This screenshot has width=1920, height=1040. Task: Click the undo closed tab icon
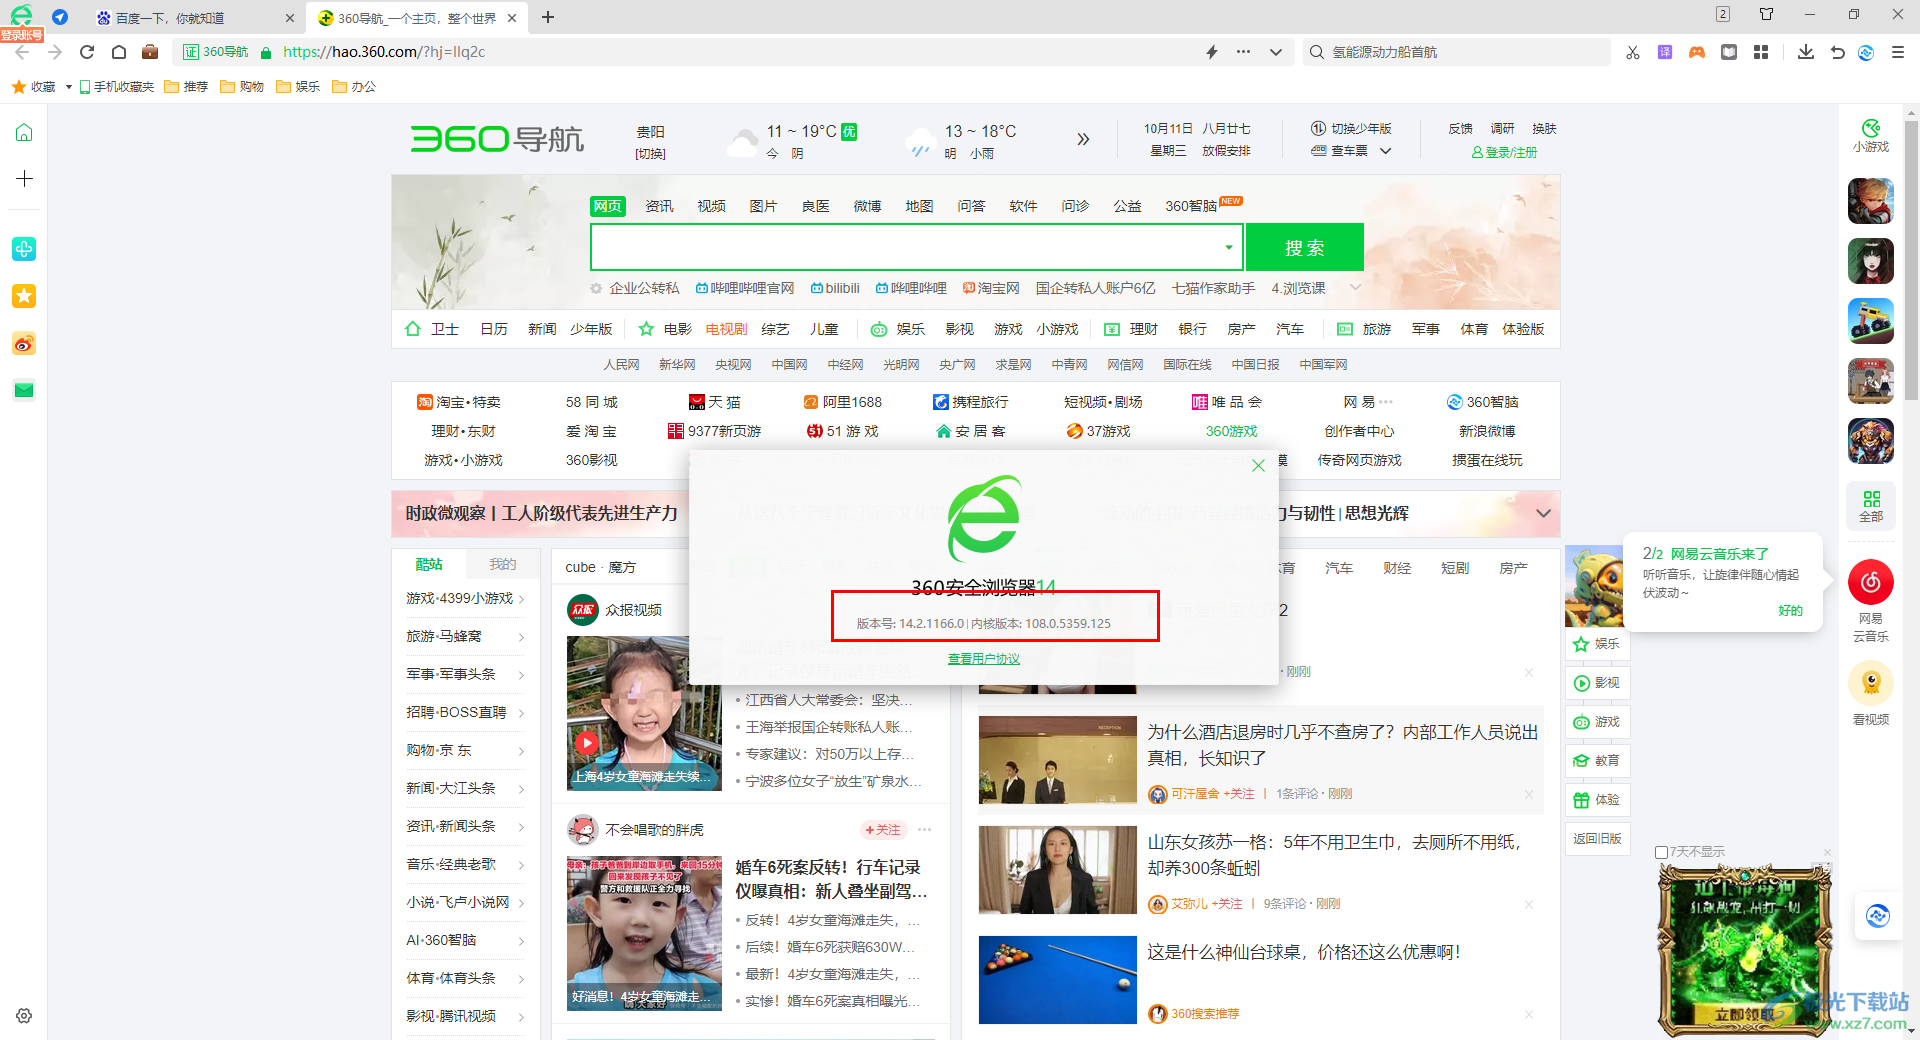1837,52
